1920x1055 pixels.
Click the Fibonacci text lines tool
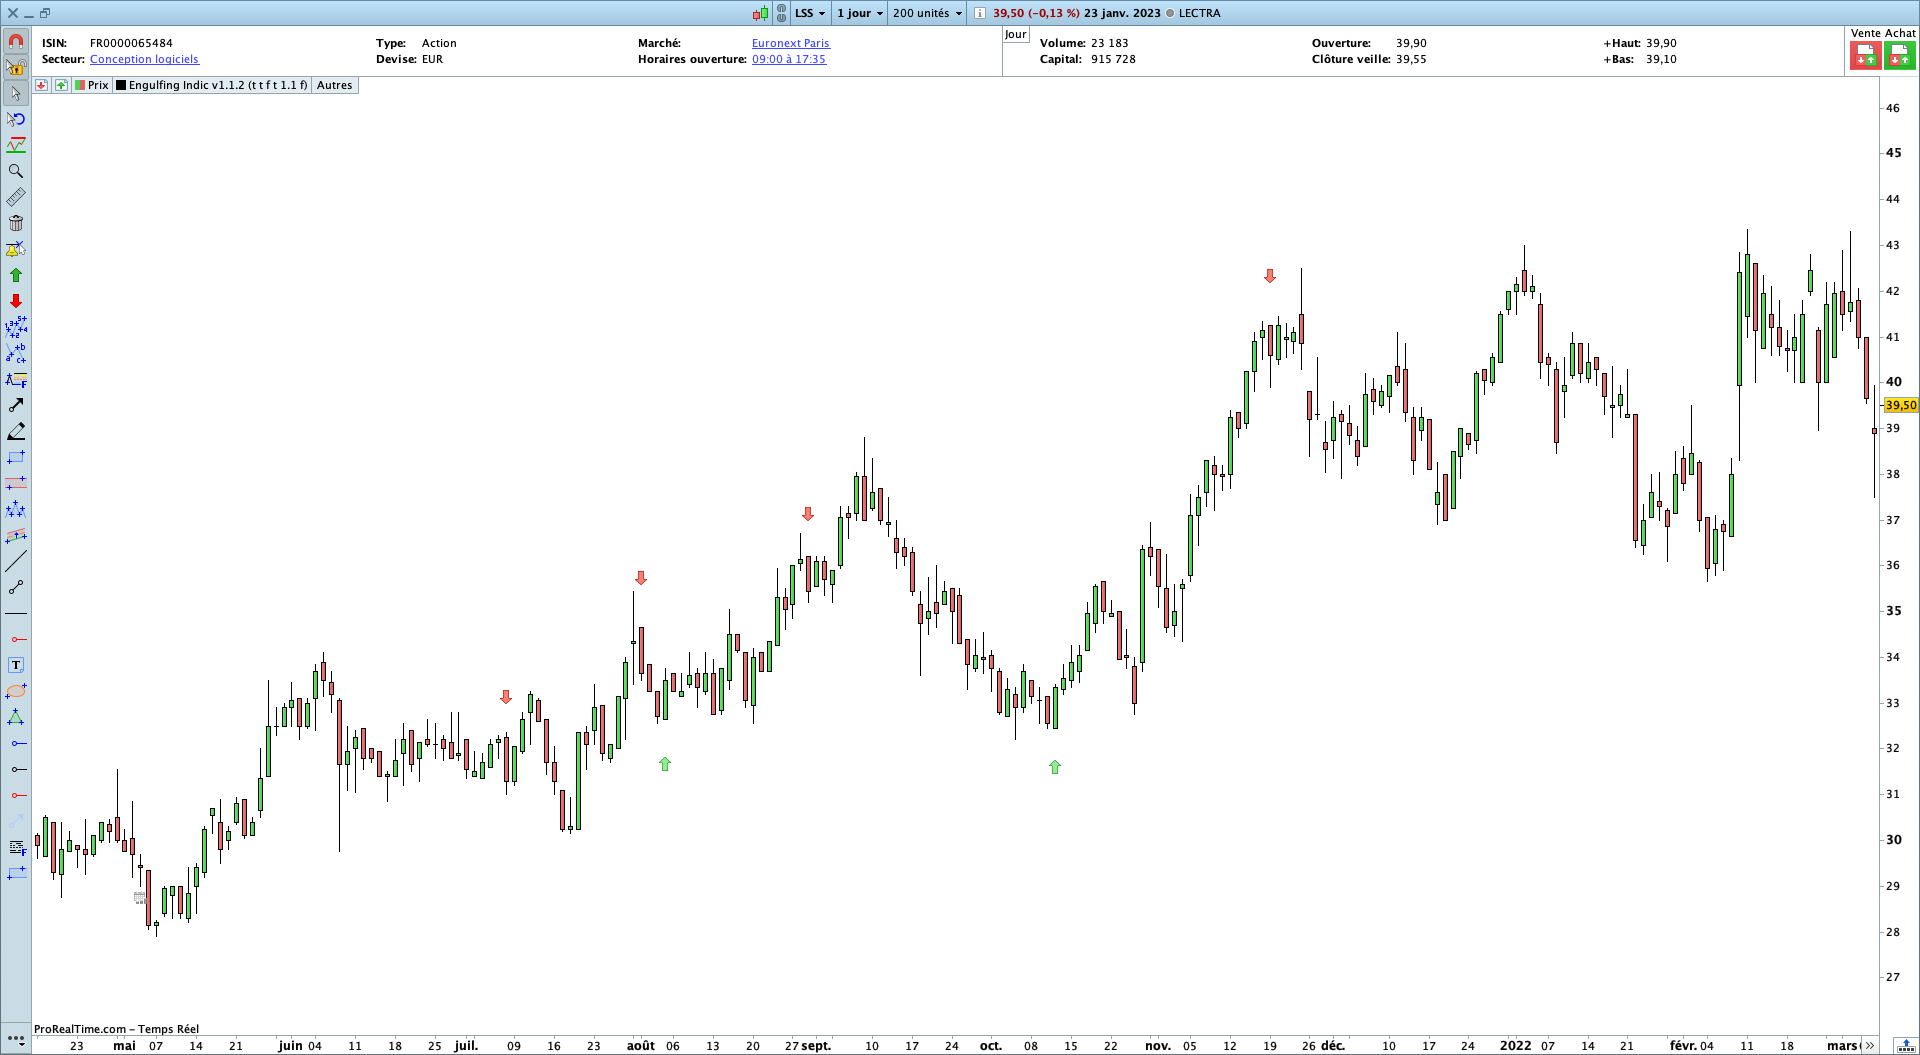(x=16, y=847)
